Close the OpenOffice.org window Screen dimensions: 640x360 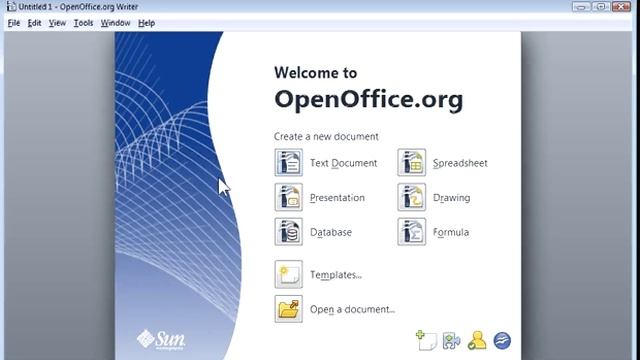tap(622, 7)
